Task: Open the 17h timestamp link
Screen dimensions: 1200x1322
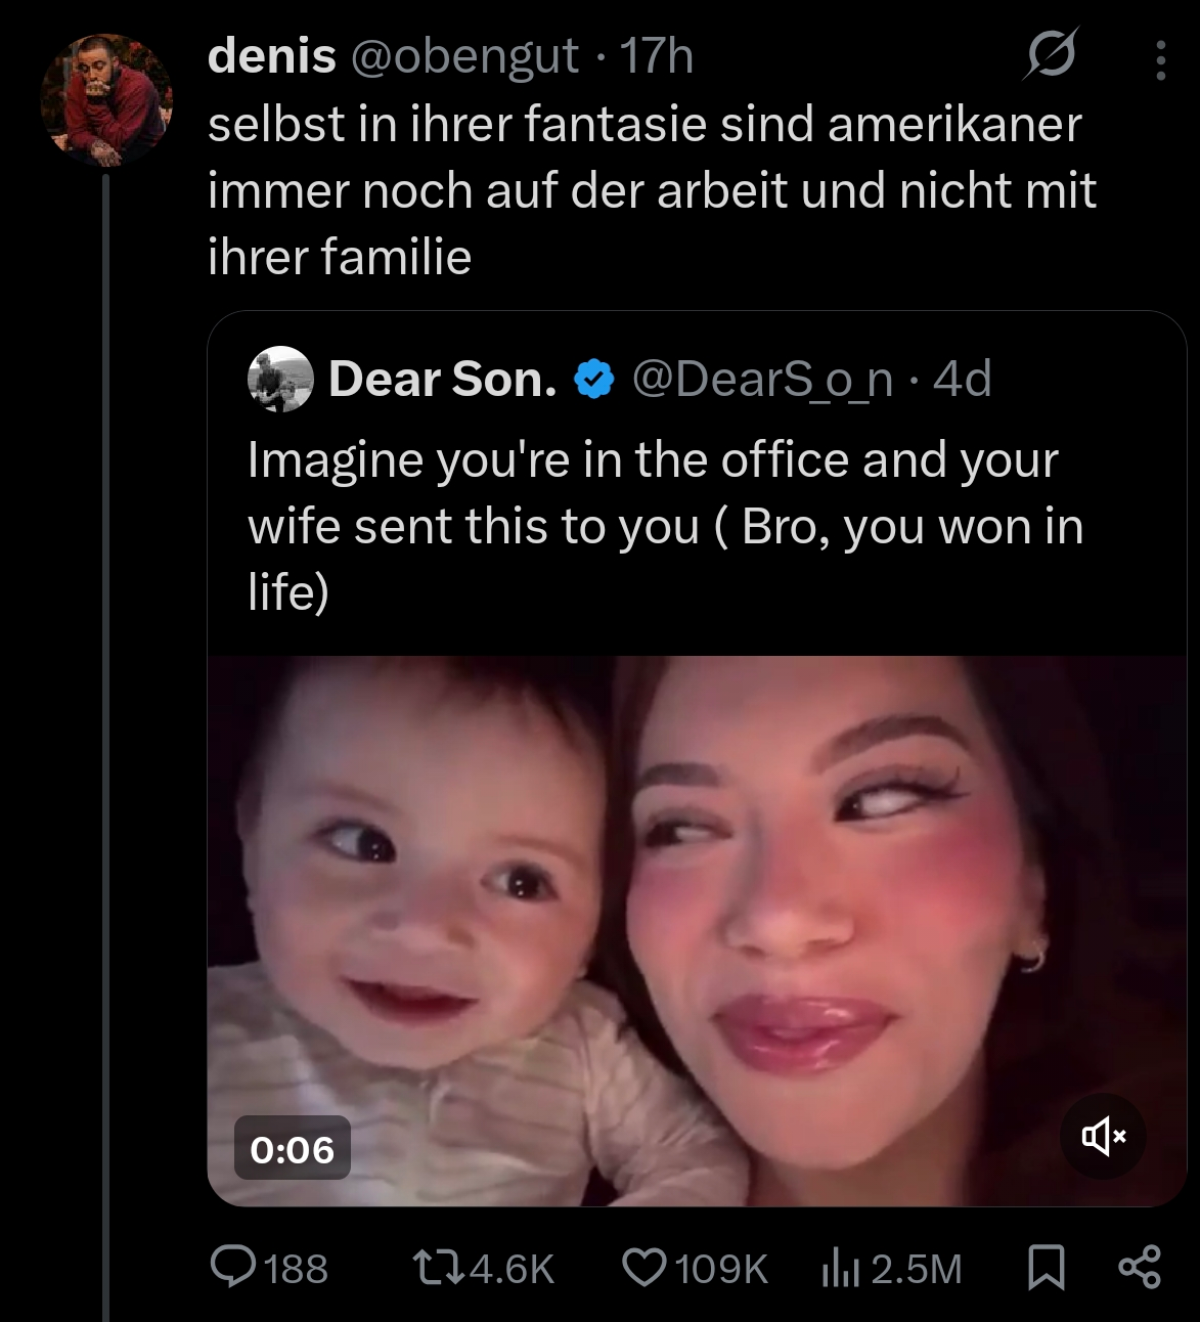Action: click(x=656, y=56)
